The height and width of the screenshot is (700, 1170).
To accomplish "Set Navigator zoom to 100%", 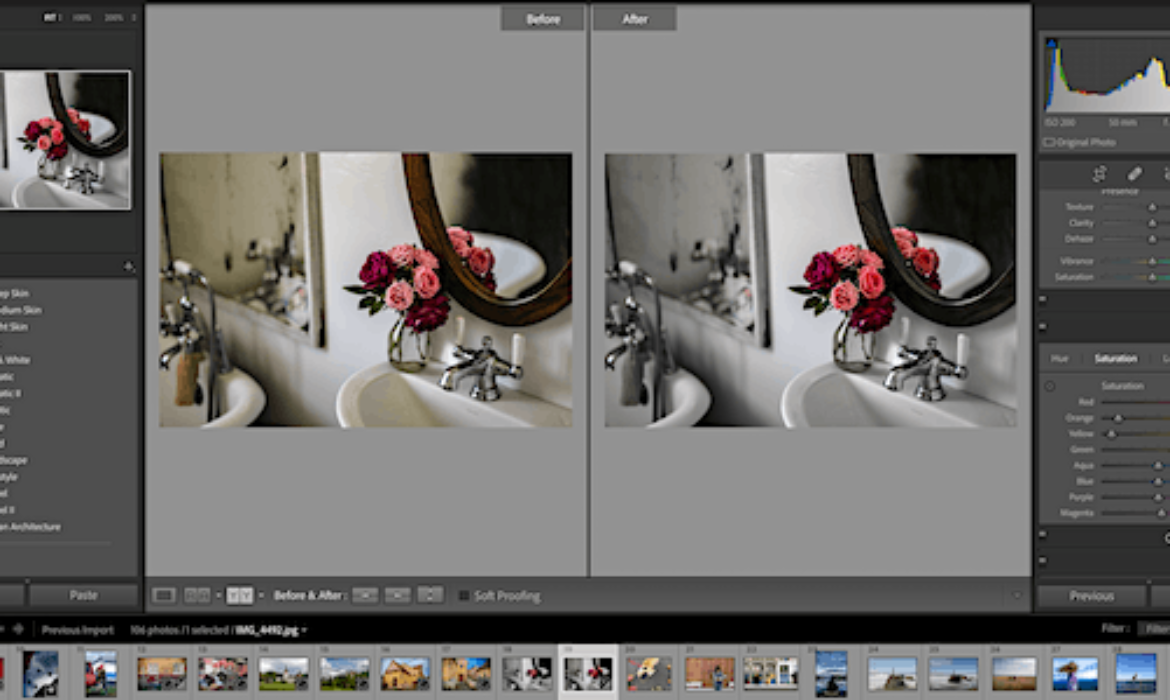I will point(82,17).
